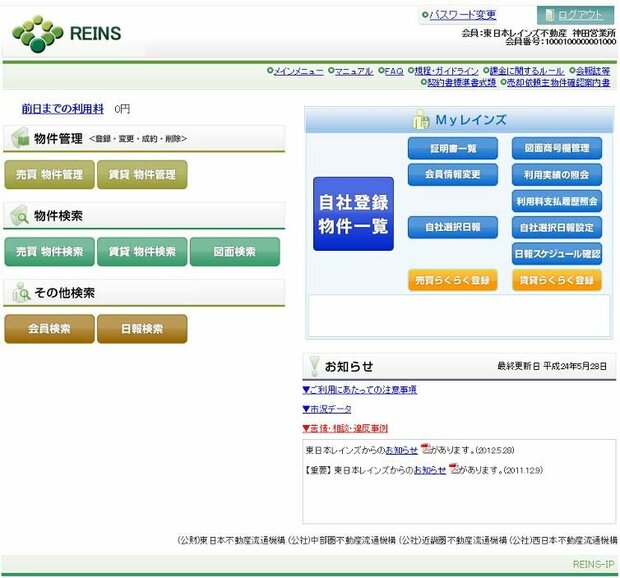Open お知らせ link dated 2012.5.28
This screenshot has width=620, height=578.
pos(401,450)
